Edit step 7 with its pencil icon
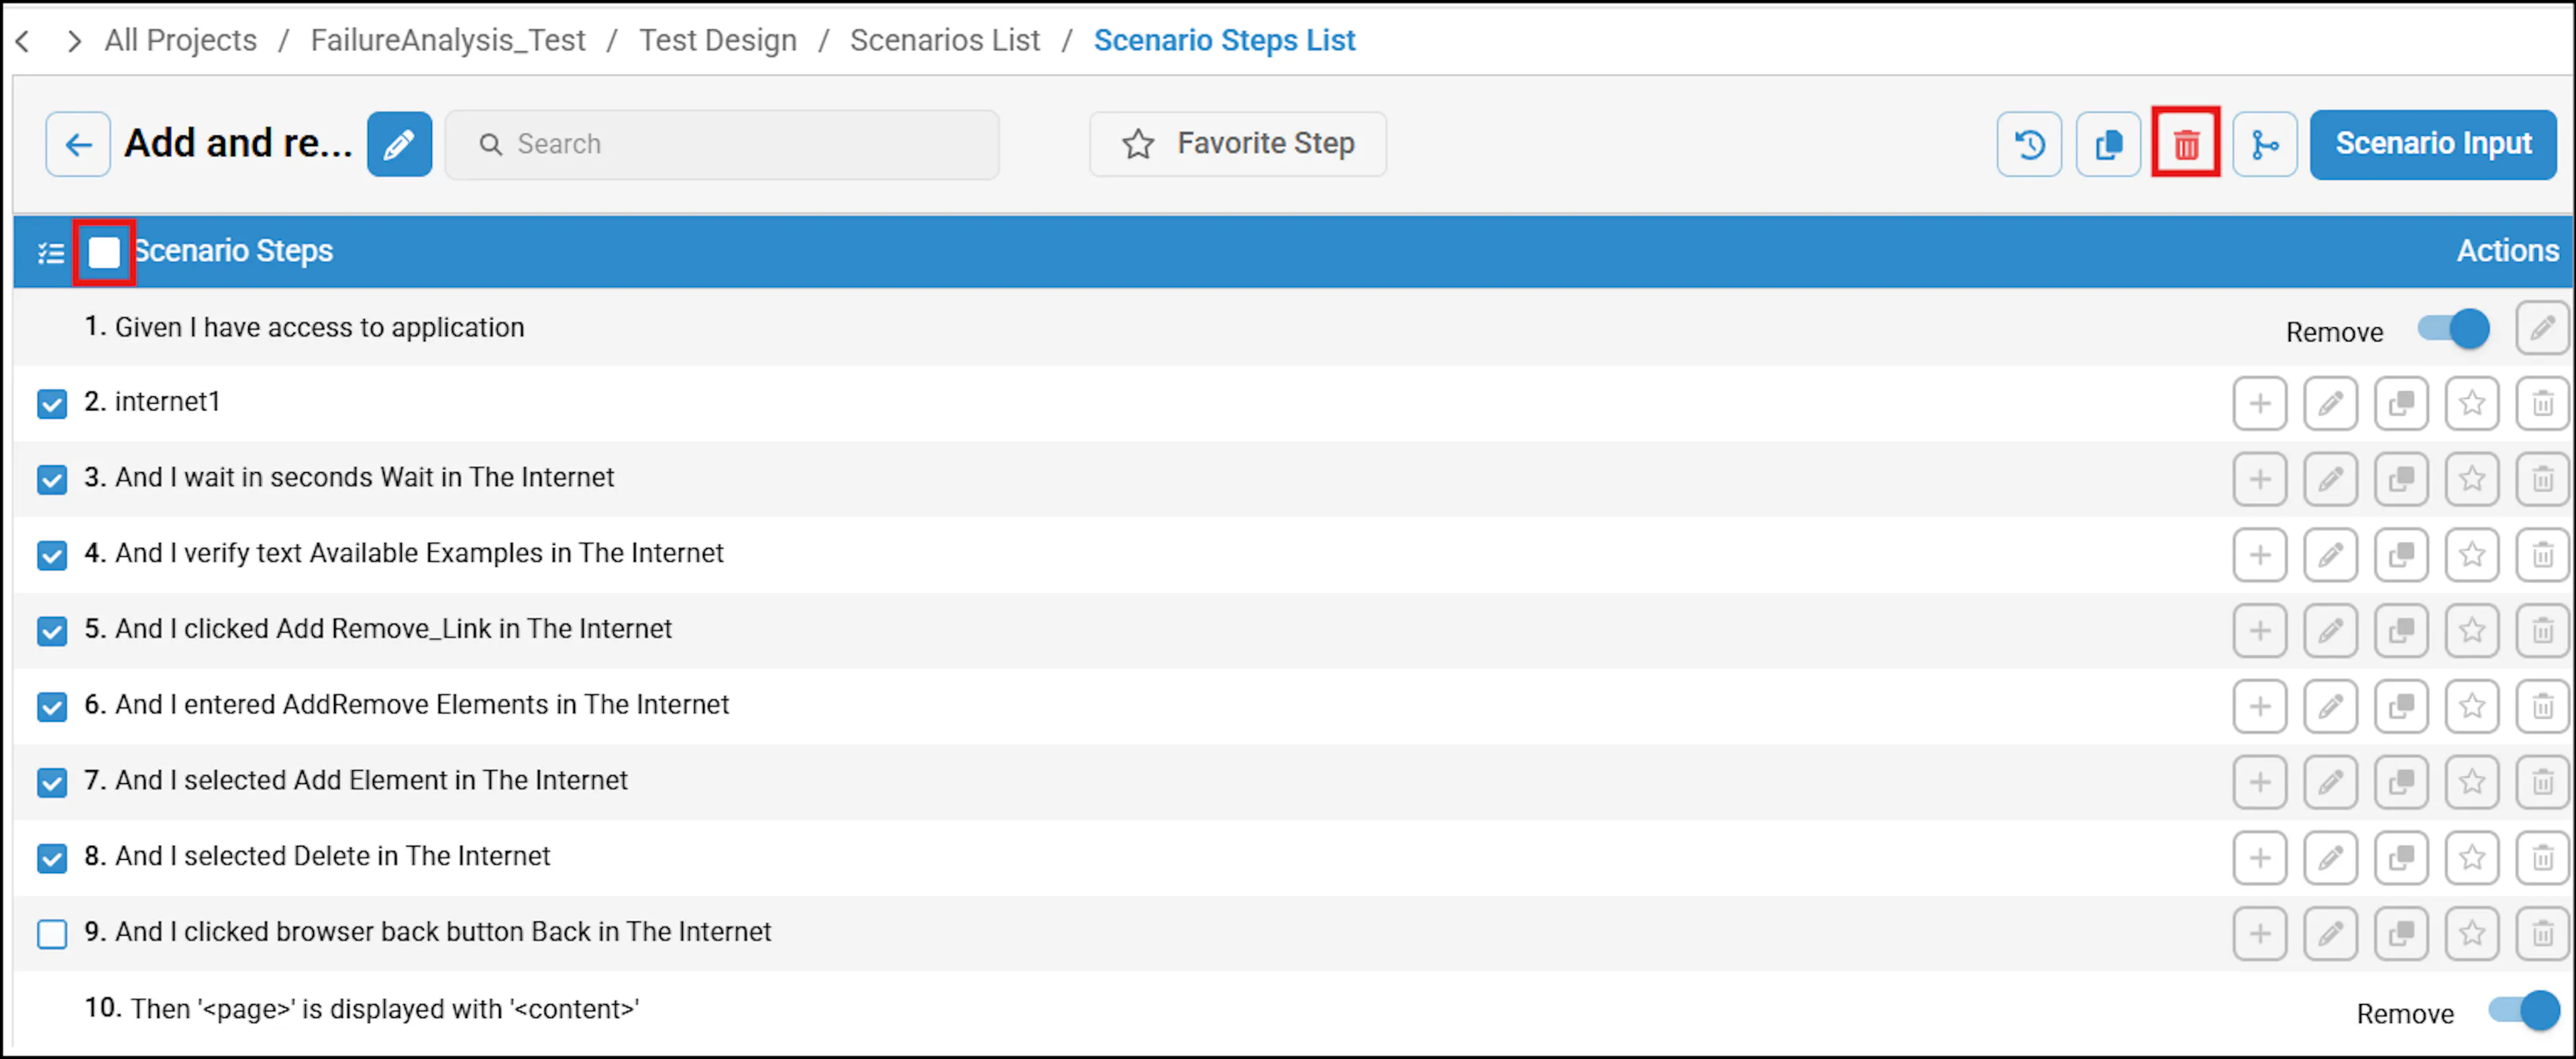The width and height of the screenshot is (2576, 1059). [2330, 781]
